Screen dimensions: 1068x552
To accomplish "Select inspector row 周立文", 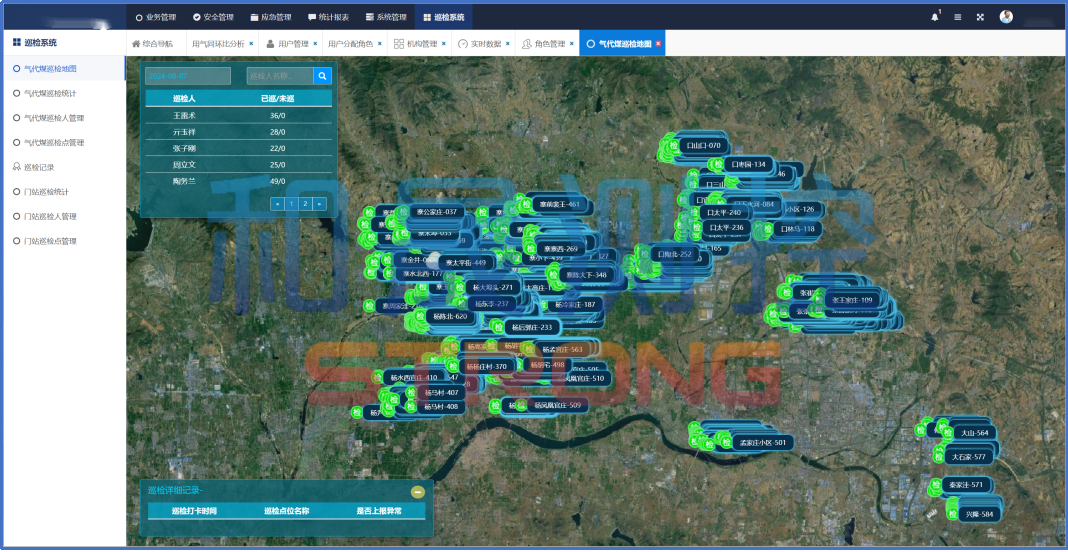I will [238, 165].
